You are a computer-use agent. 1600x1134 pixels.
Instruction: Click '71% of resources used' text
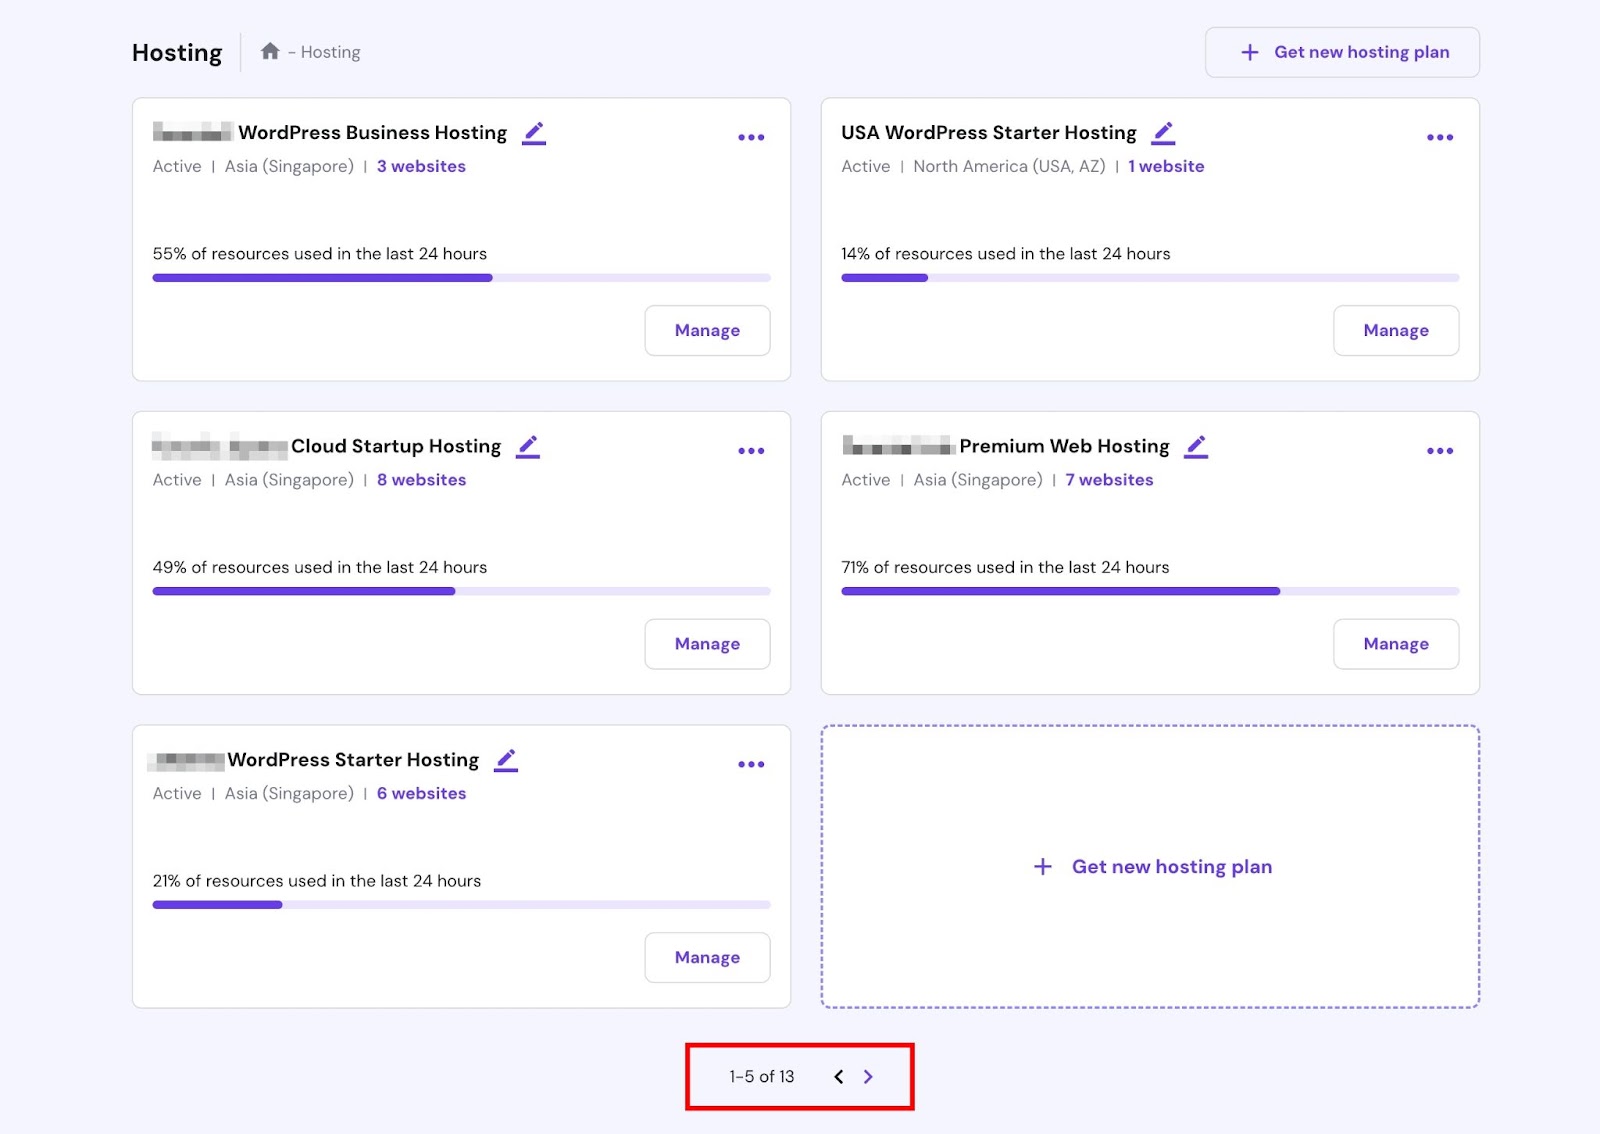(1005, 567)
